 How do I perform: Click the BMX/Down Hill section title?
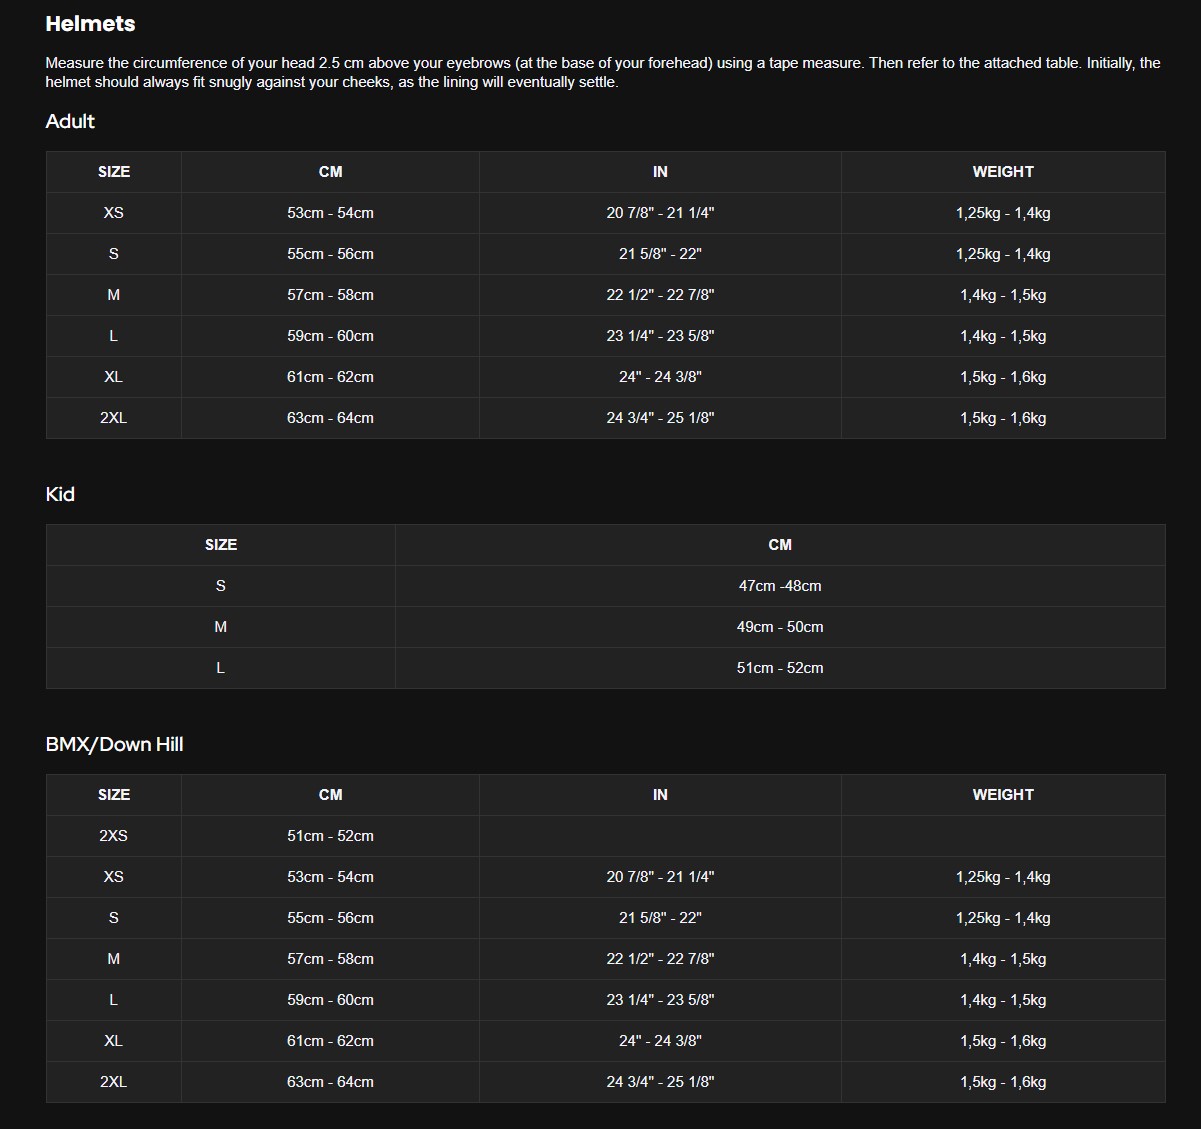pyautogui.click(x=114, y=744)
